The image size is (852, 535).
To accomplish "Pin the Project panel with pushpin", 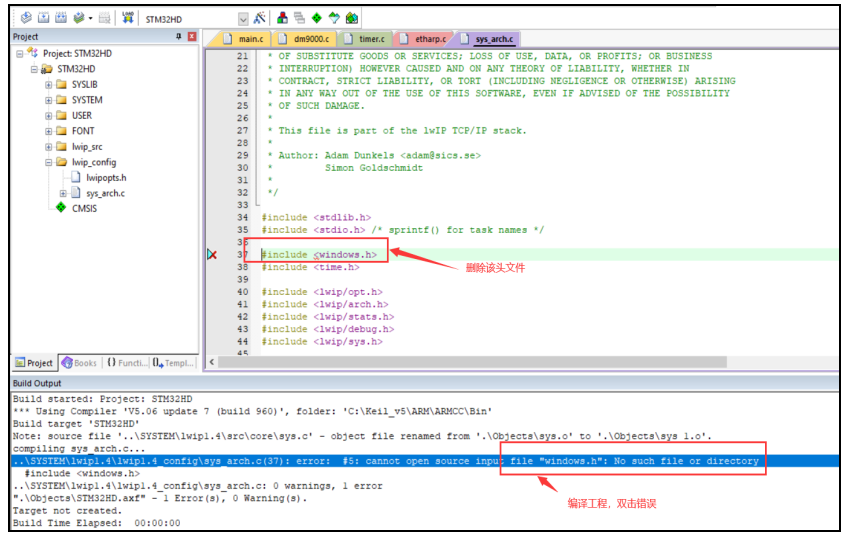I will pos(178,37).
